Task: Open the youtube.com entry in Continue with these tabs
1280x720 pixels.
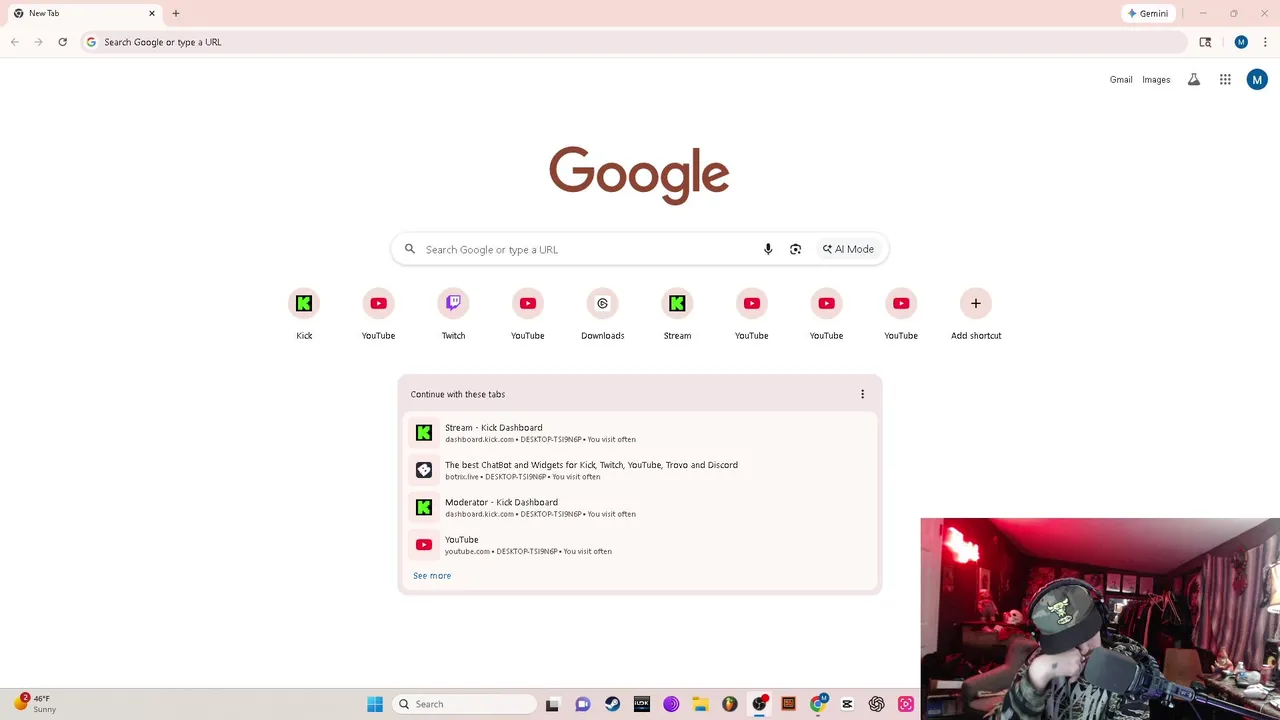Action: coord(640,545)
